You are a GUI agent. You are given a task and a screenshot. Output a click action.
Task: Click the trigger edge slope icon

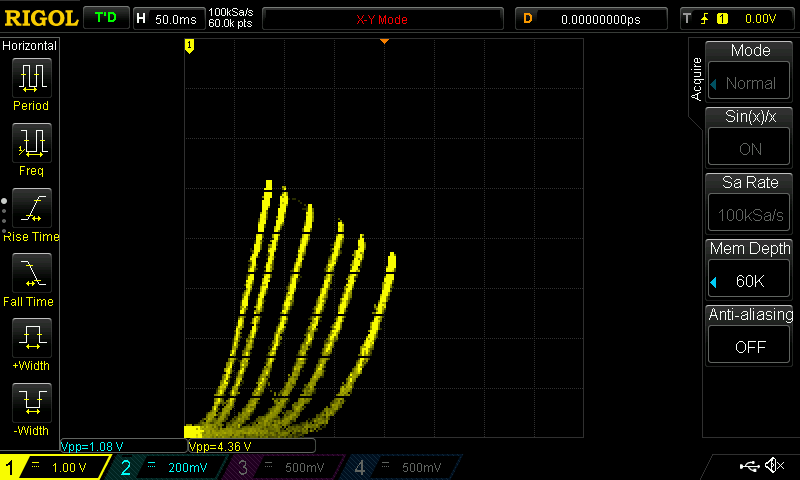coord(705,19)
